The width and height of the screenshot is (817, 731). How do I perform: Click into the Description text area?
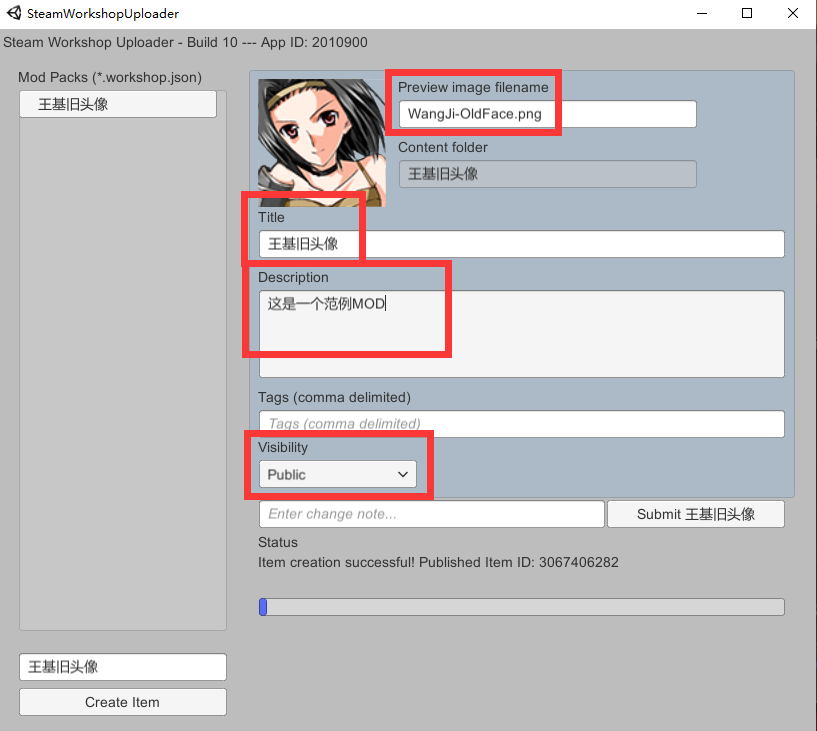pyautogui.click(x=522, y=334)
